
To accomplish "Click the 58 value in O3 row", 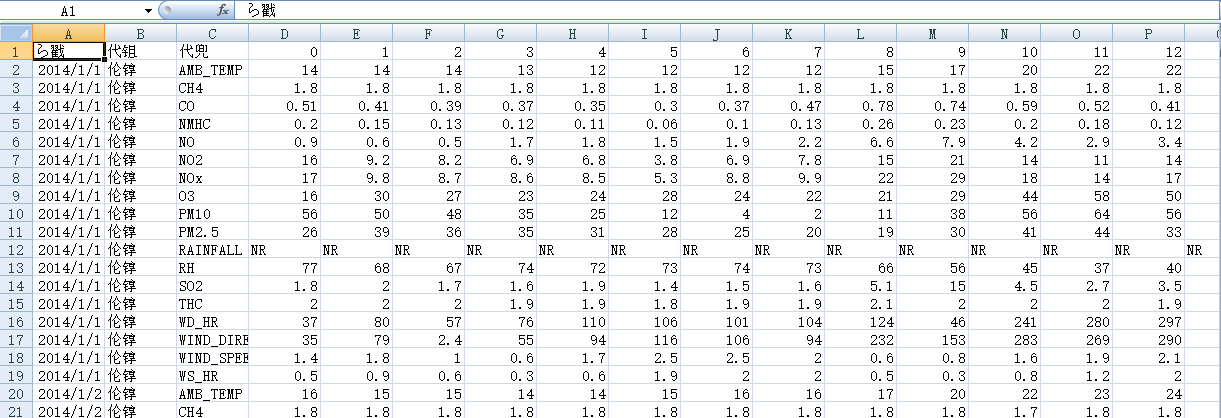I will (1076, 196).
